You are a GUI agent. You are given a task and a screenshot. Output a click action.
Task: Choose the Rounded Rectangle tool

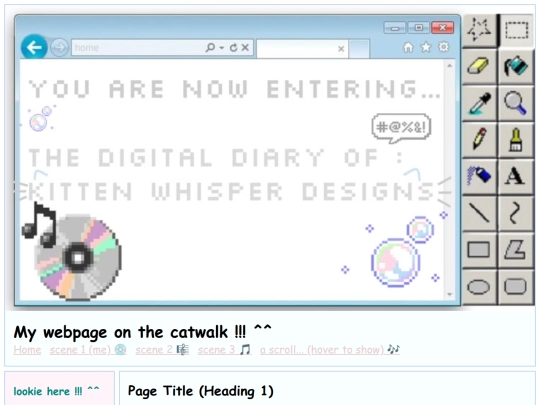point(516,287)
